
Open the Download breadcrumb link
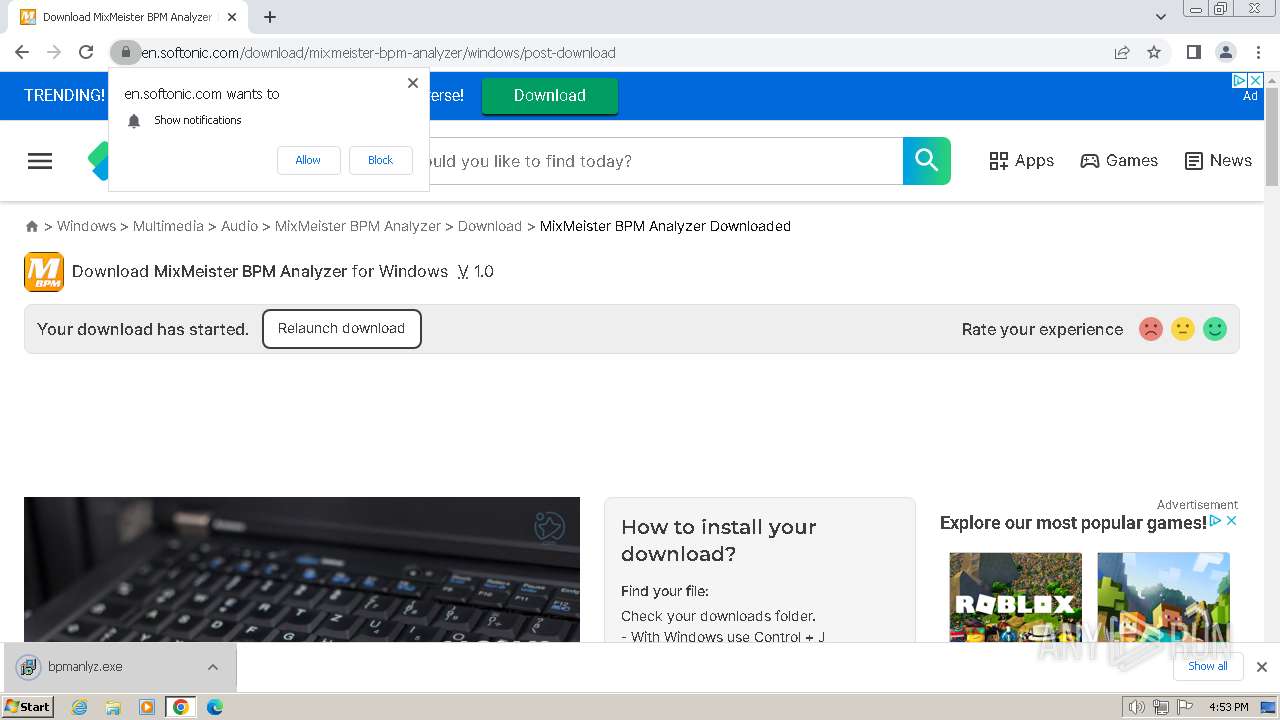pos(489,226)
